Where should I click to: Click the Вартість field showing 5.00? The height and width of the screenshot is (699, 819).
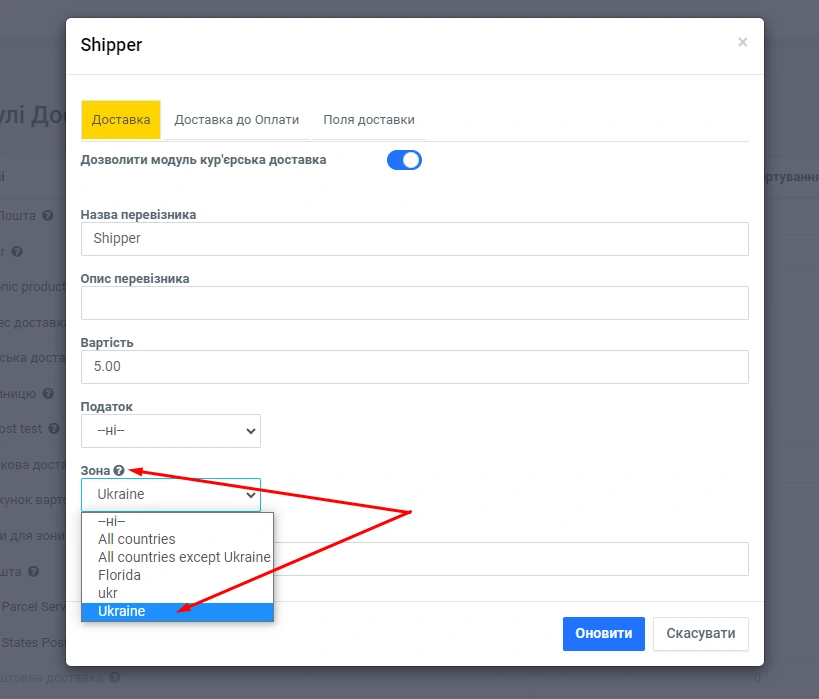pyautogui.click(x=414, y=367)
